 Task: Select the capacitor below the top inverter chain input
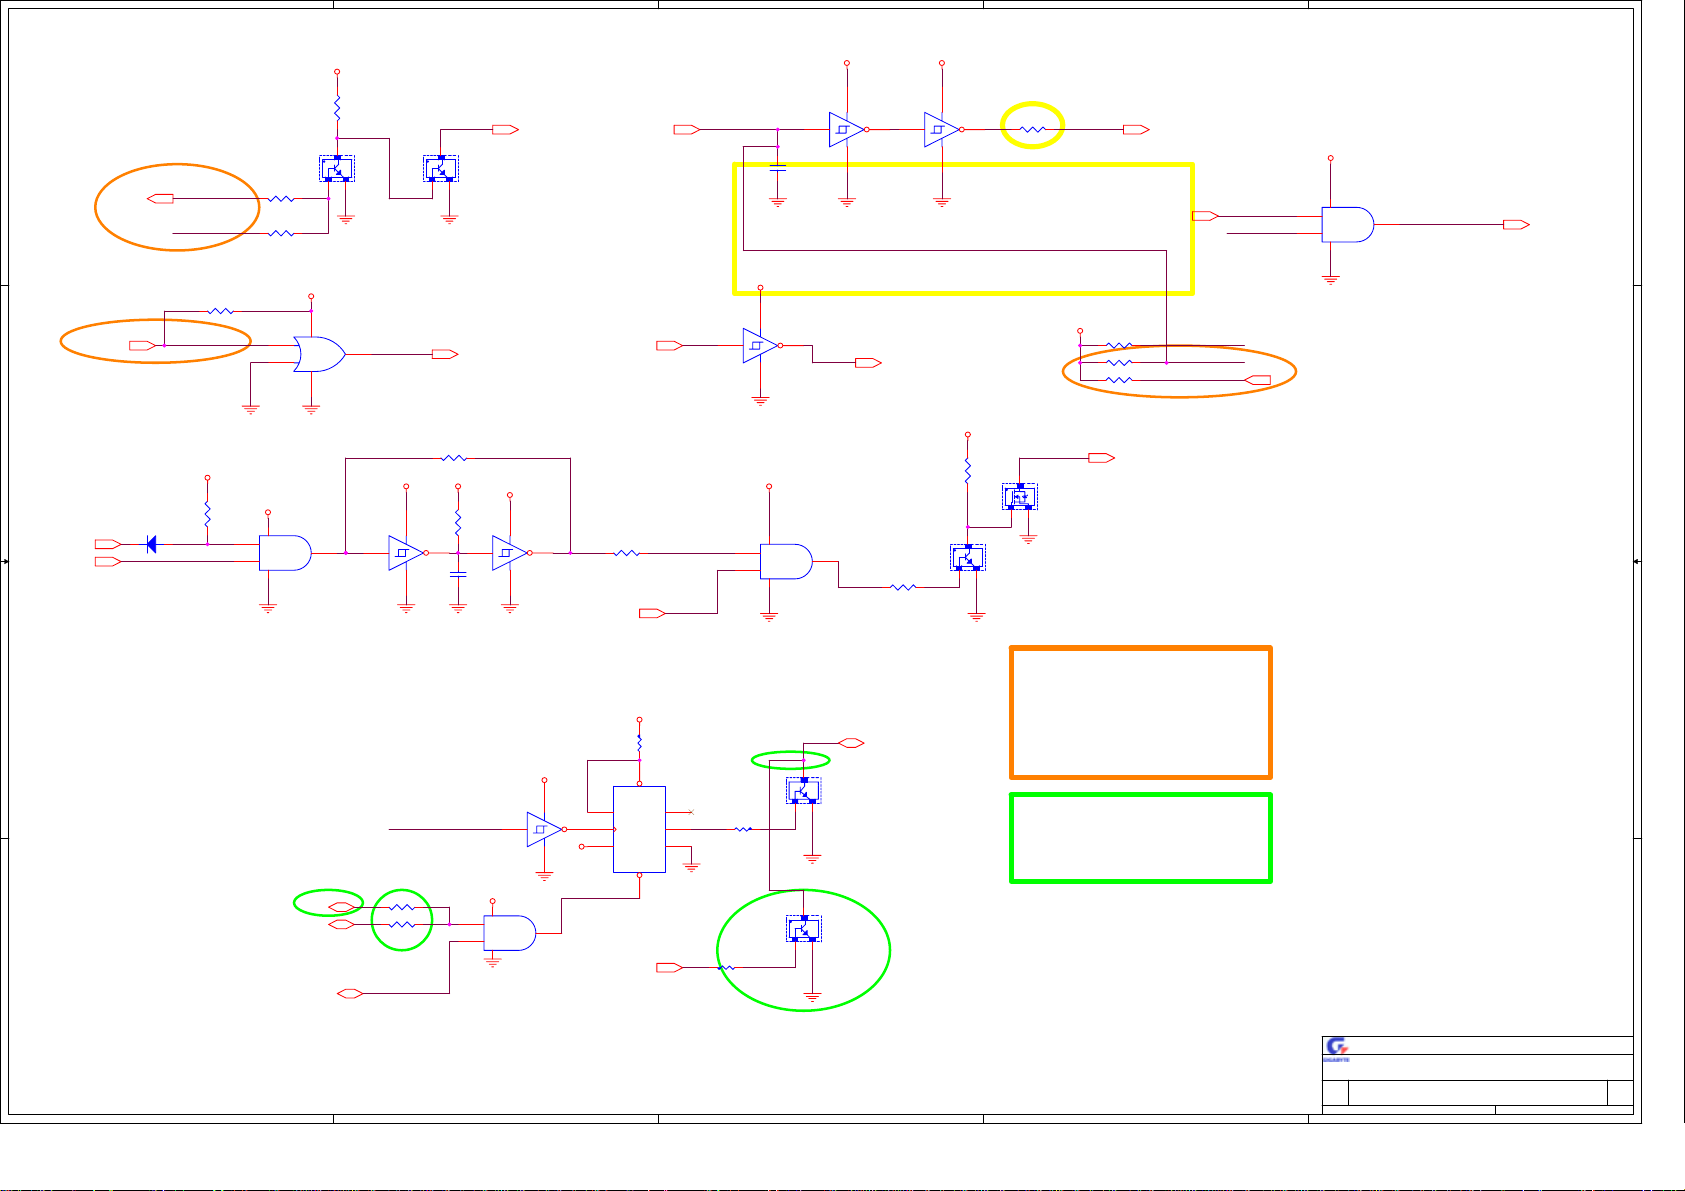coord(778,167)
